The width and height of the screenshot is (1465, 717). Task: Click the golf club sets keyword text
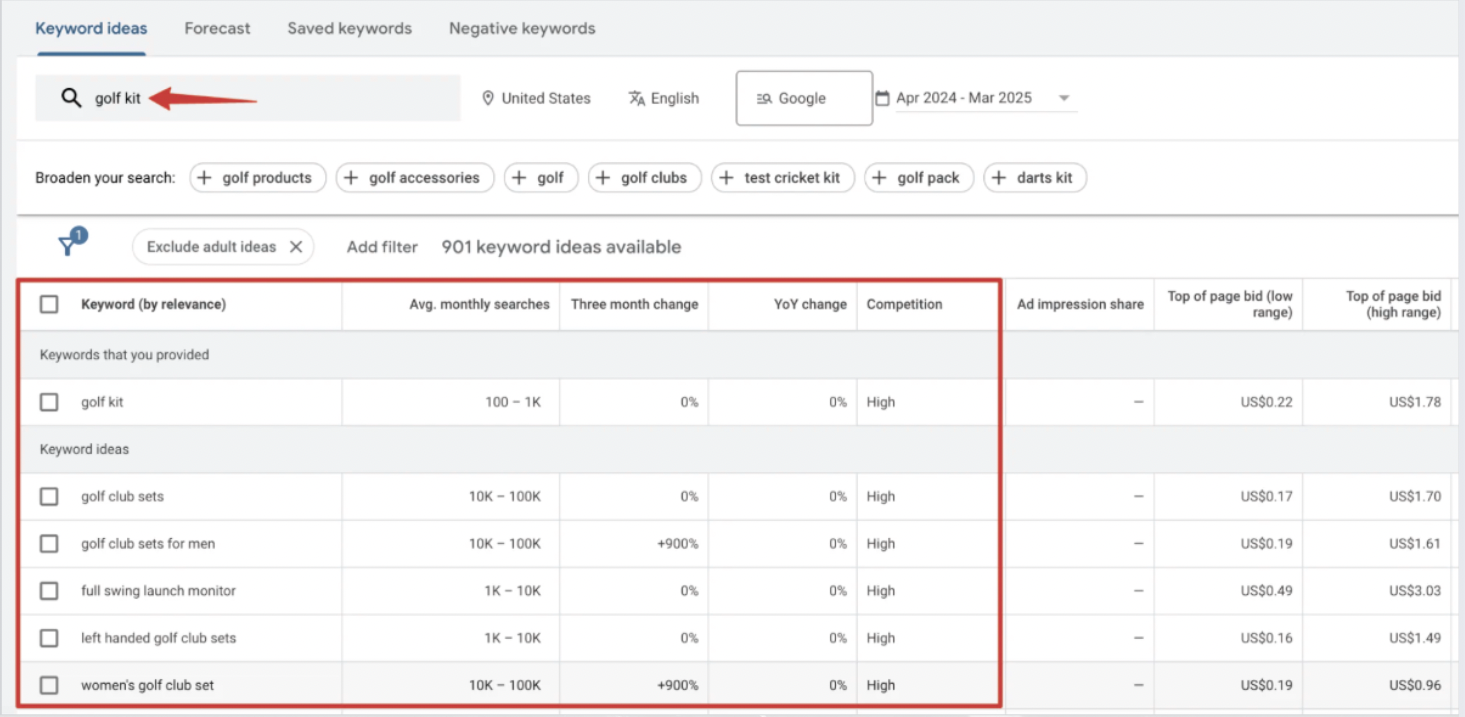122,496
